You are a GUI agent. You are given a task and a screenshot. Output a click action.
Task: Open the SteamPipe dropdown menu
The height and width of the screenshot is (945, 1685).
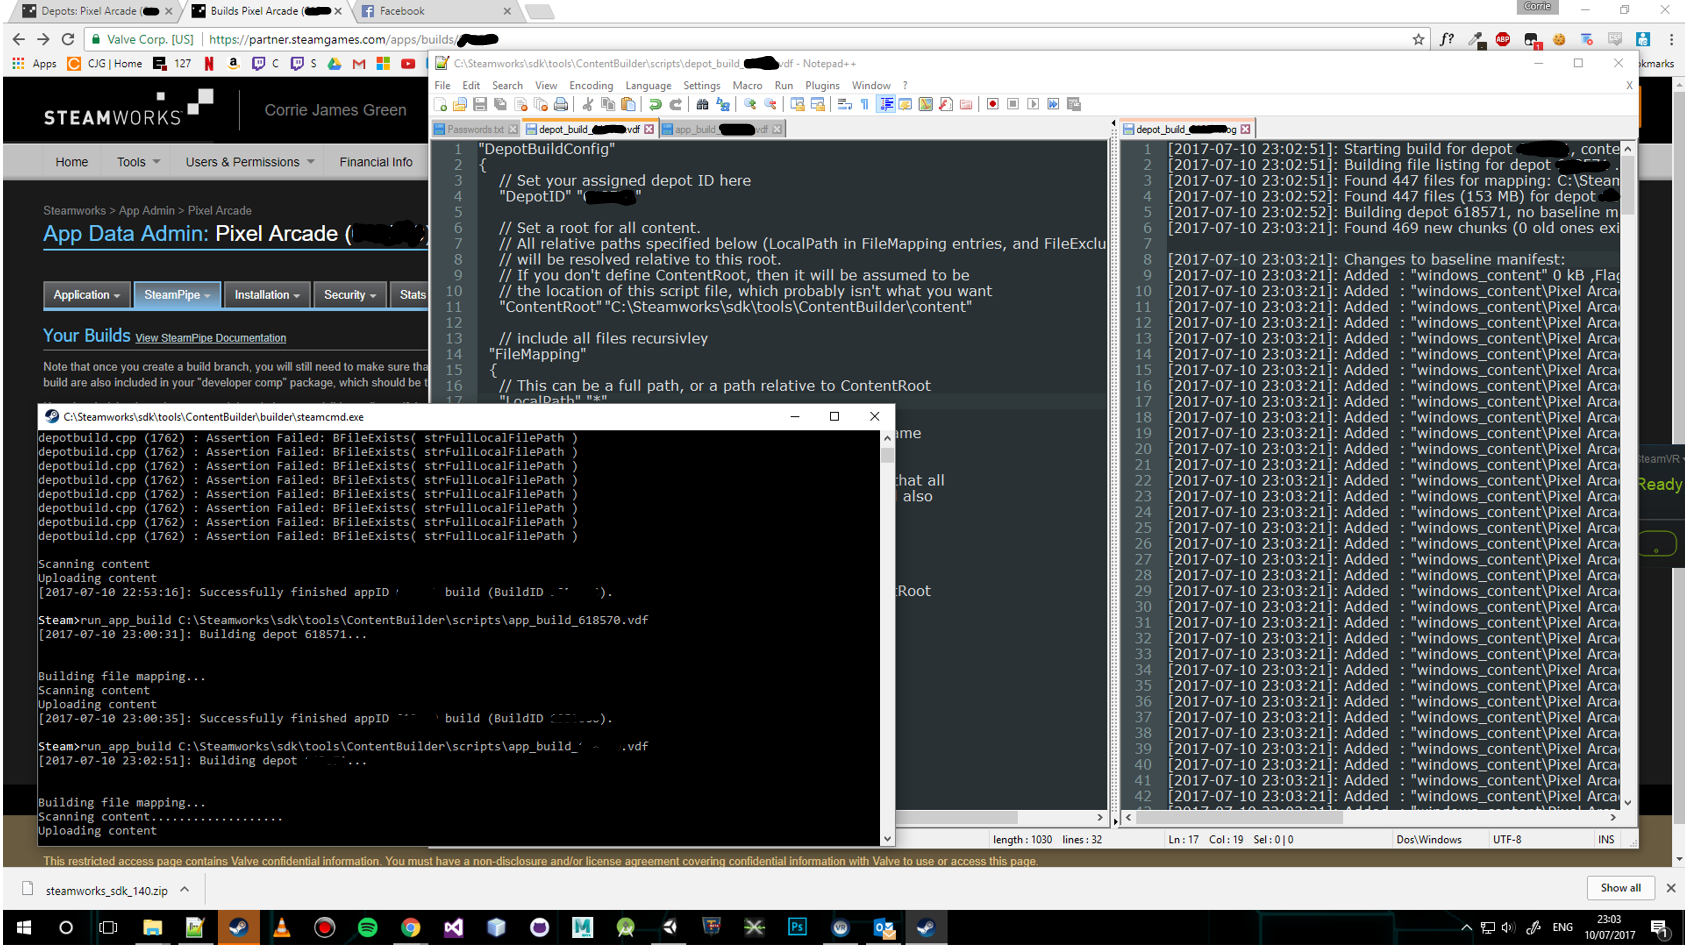[177, 295]
